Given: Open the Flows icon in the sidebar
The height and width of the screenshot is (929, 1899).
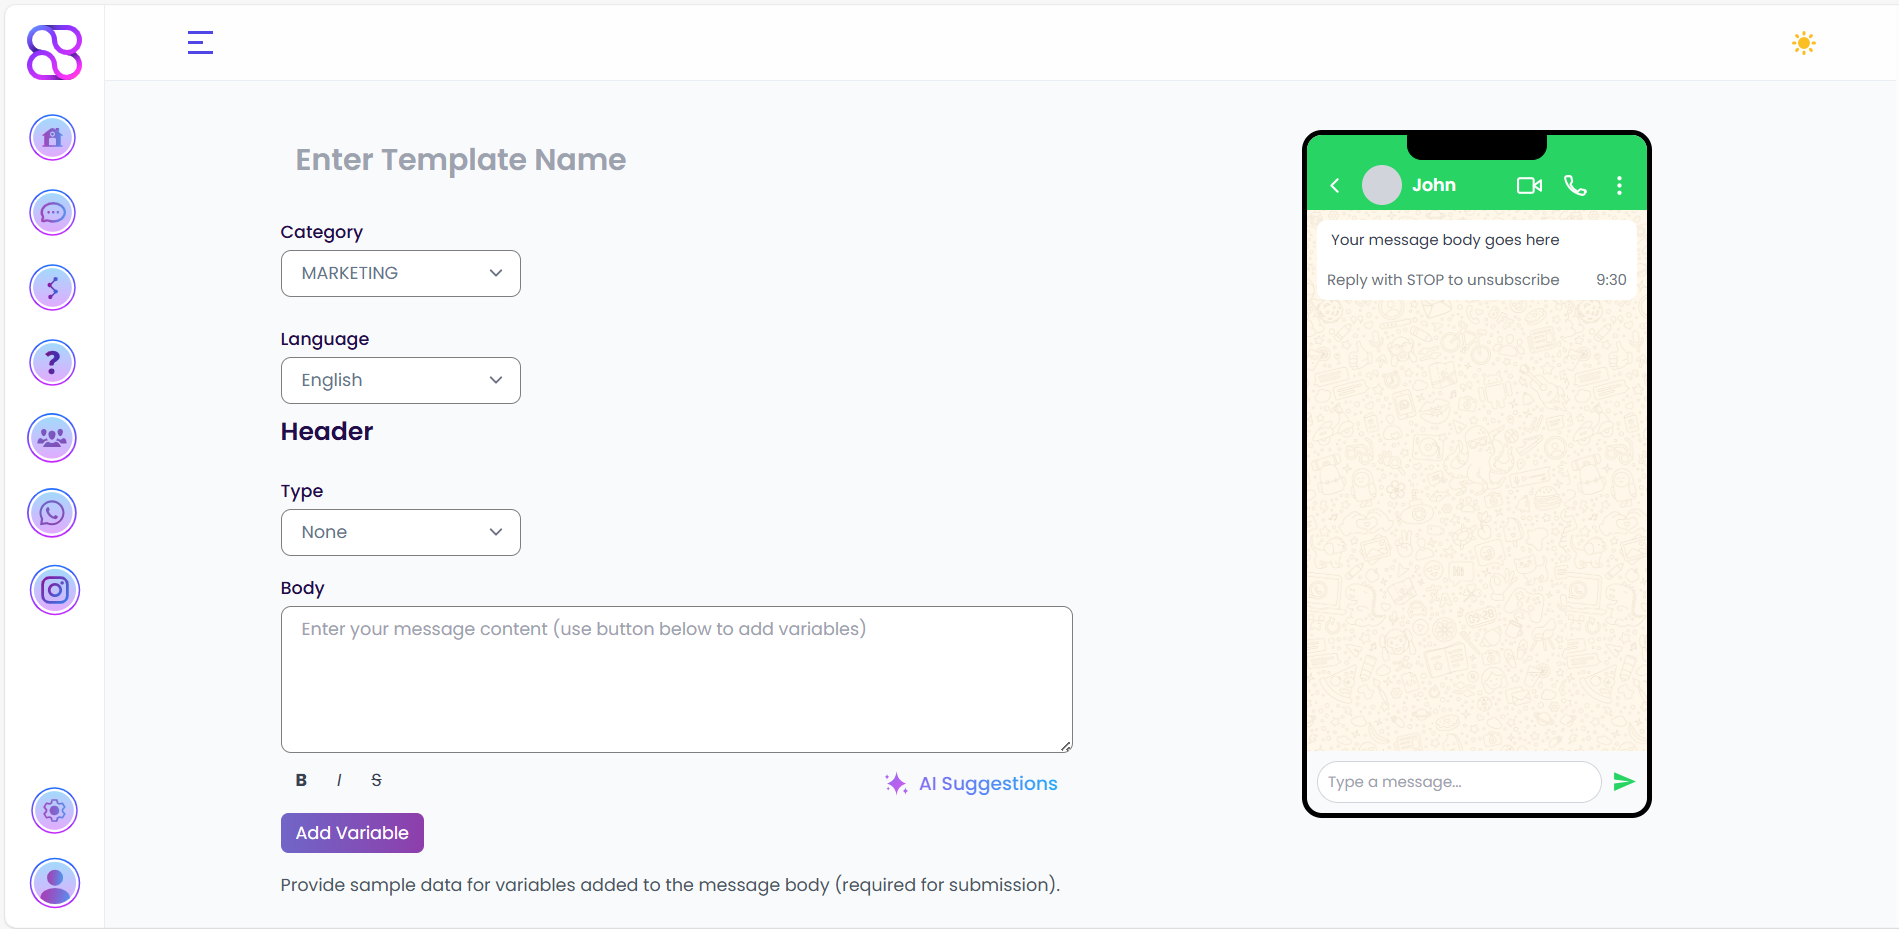Looking at the screenshot, I should point(52,287).
